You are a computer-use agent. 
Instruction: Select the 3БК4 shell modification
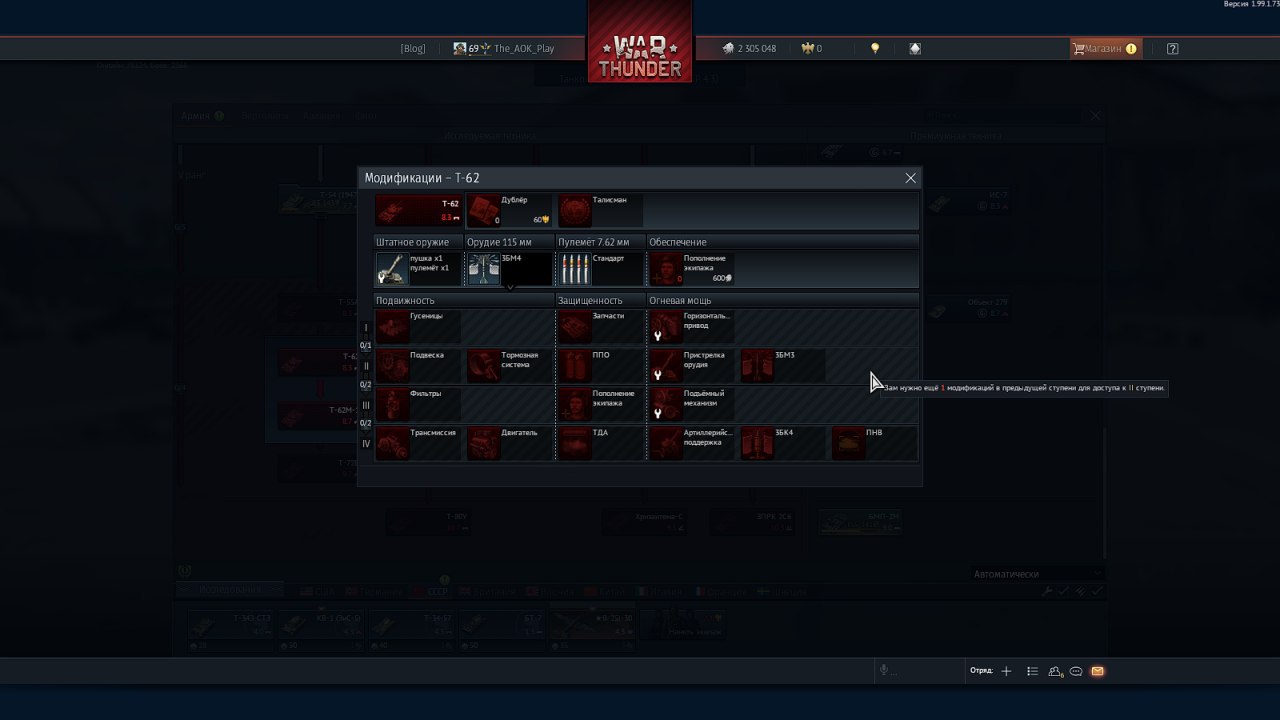(783, 444)
